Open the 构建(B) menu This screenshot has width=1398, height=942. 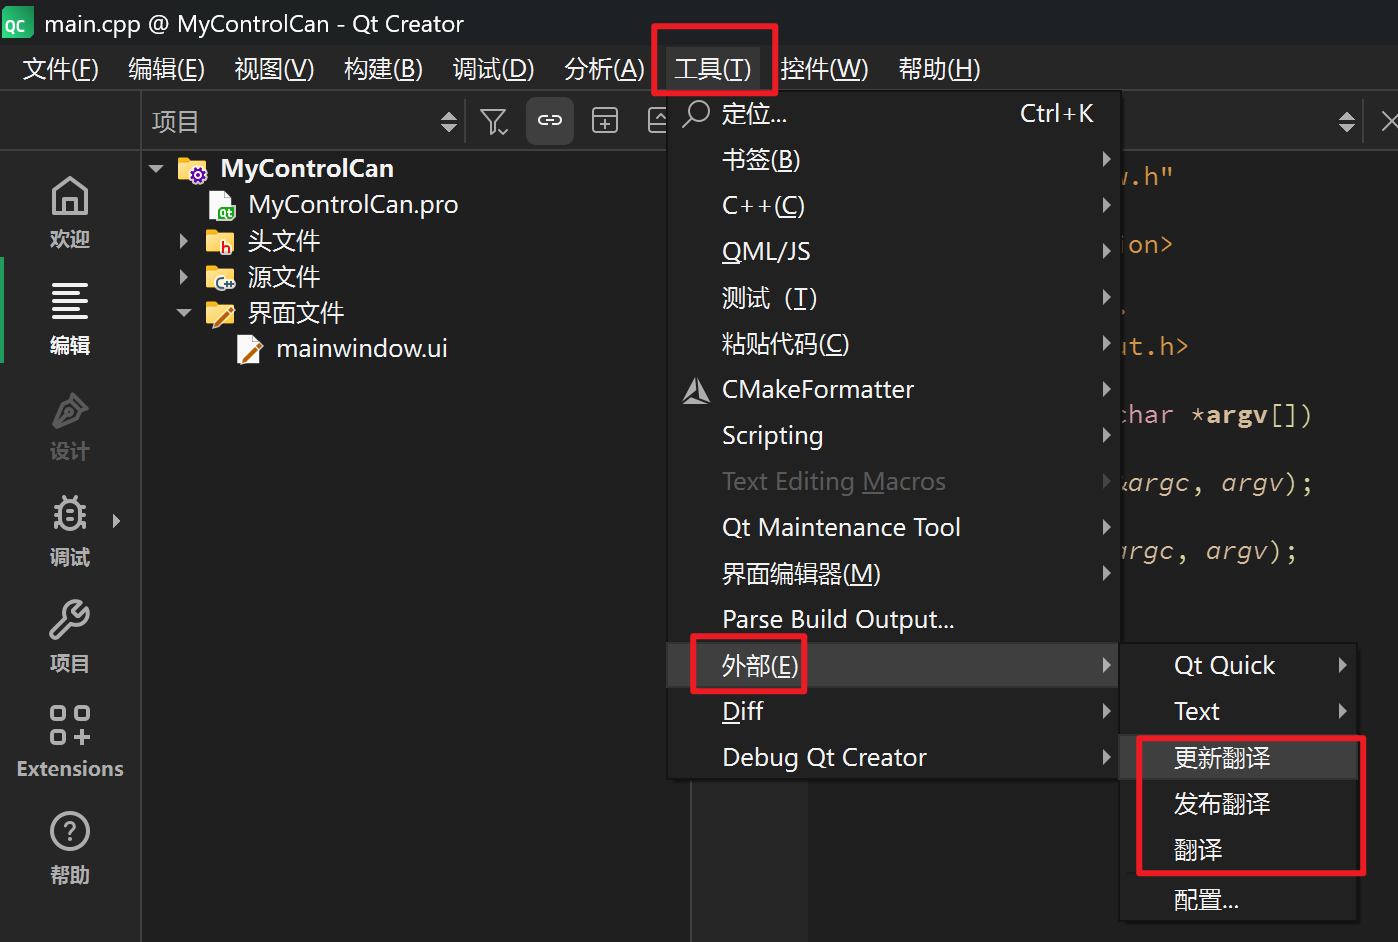coord(383,69)
